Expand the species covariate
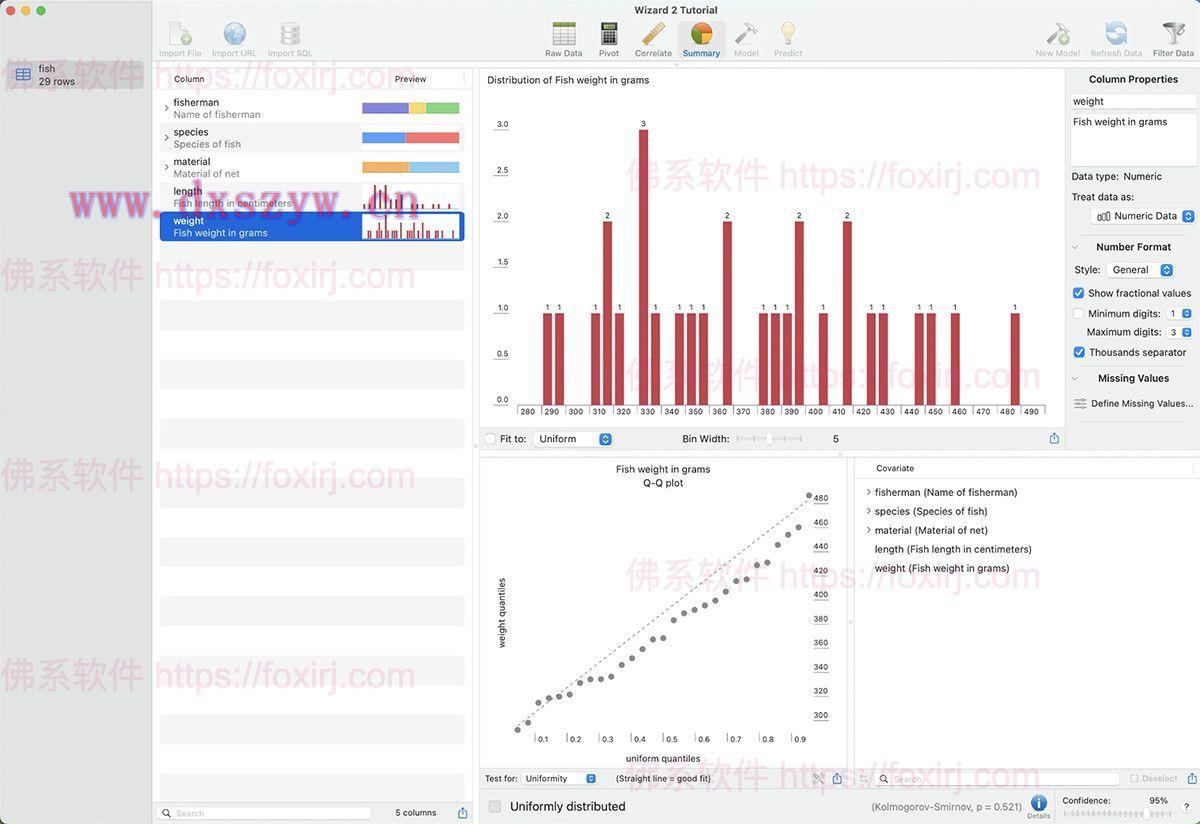 coord(868,511)
